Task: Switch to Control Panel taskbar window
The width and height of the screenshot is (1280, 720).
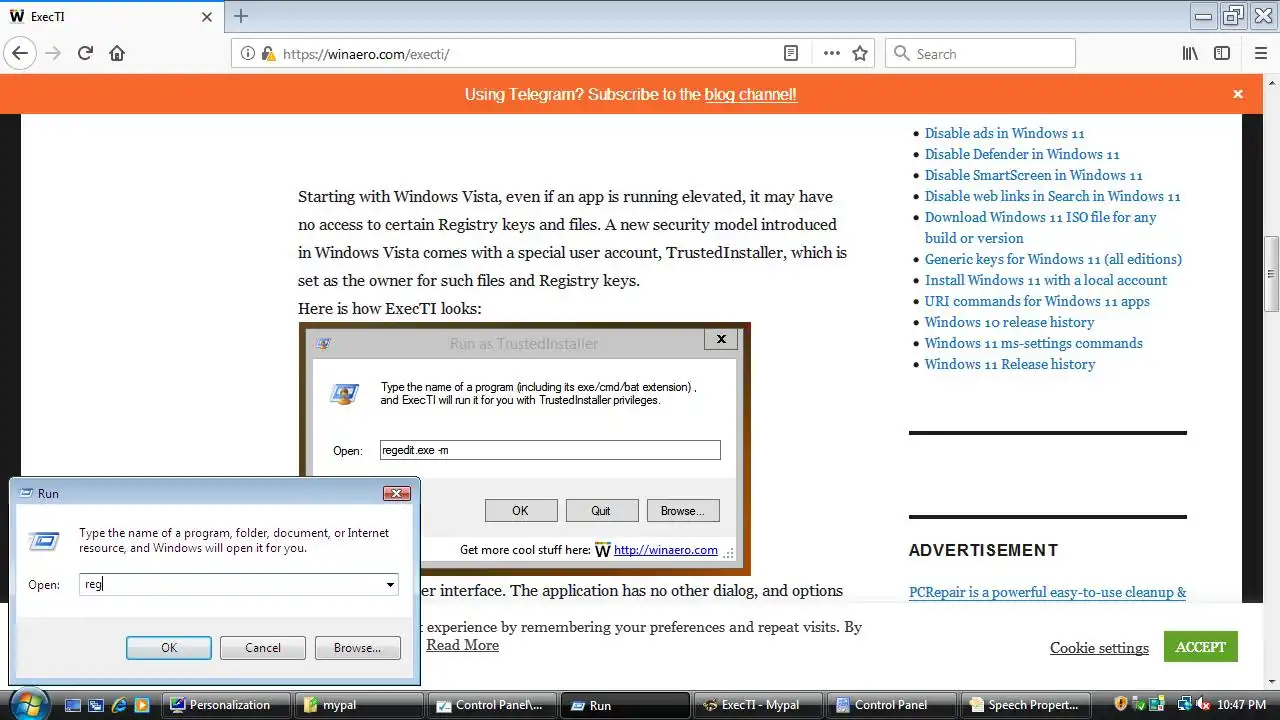Action: click(x=890, y=705)
